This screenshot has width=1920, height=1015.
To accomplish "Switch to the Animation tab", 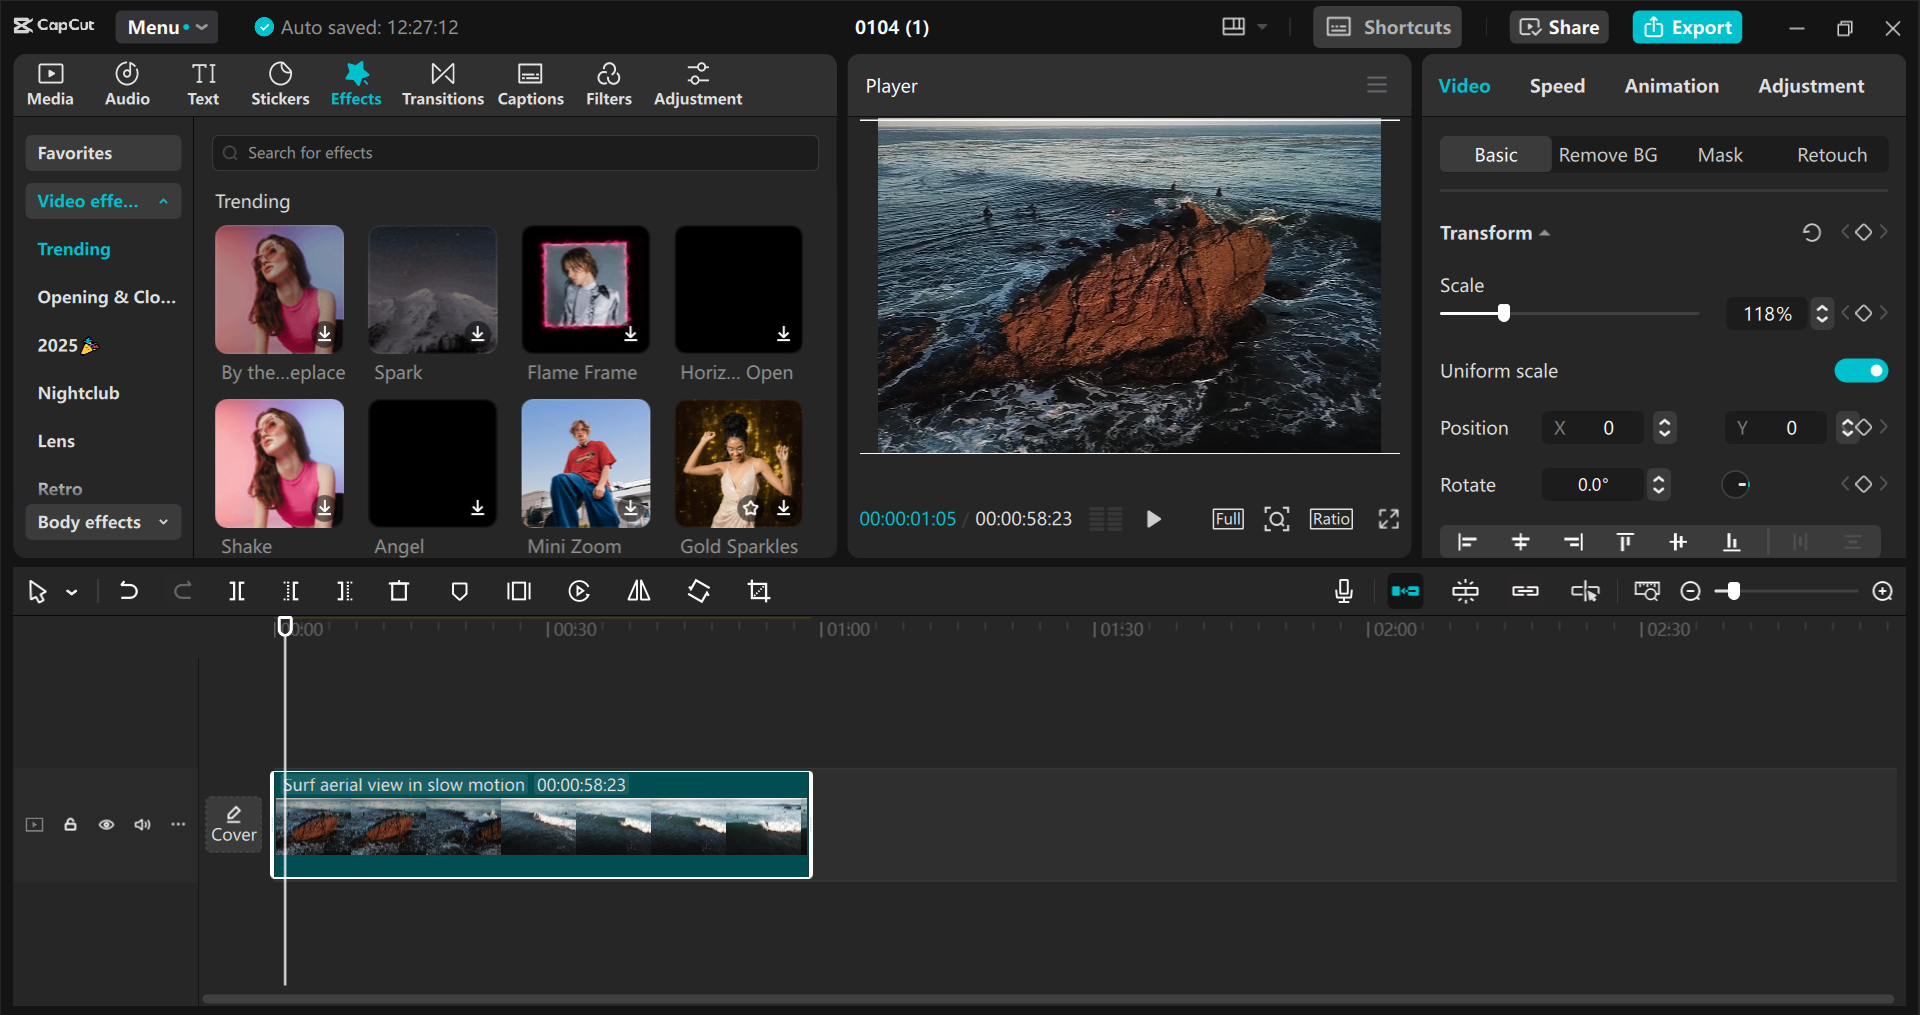I will tap(1671, 86).
